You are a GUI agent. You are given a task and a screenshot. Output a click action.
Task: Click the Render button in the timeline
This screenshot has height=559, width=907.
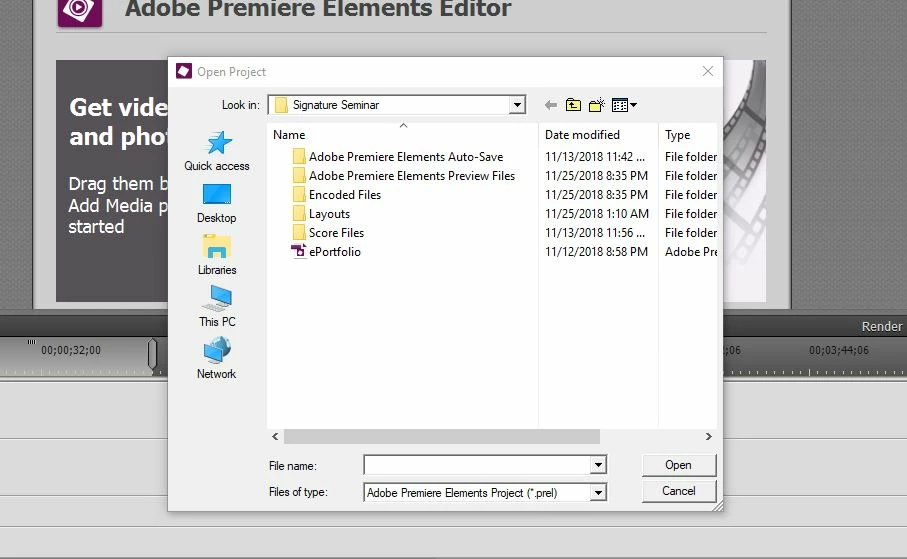pos(882,326)
